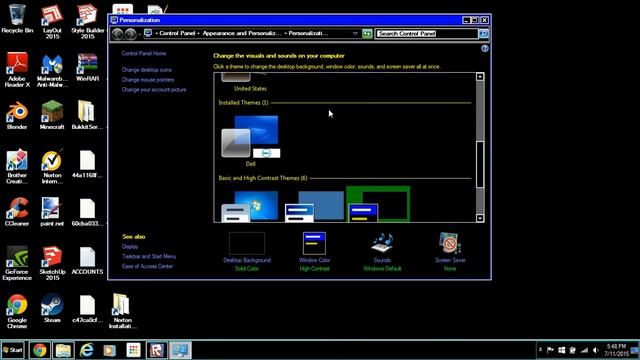
Task: Select the WinRAR desktop icon
Action: (87, 67)
